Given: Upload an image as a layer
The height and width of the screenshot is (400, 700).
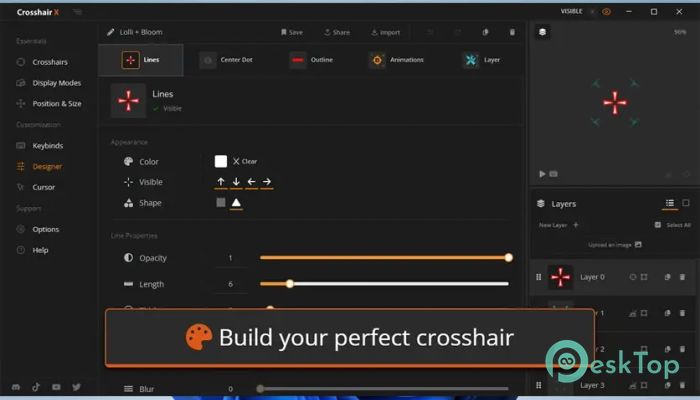Looking at the screenshot, I should 615,245.
